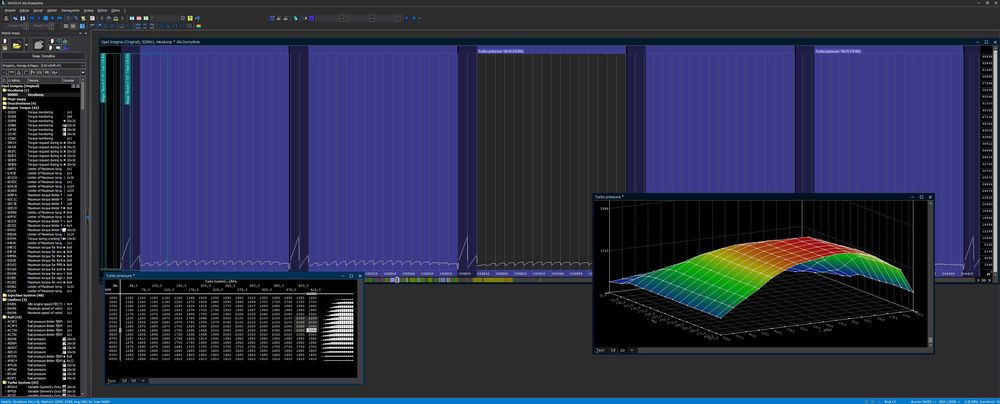Select the Hexdump entry in the tree

pyautogui.click(x=35, y=94)
